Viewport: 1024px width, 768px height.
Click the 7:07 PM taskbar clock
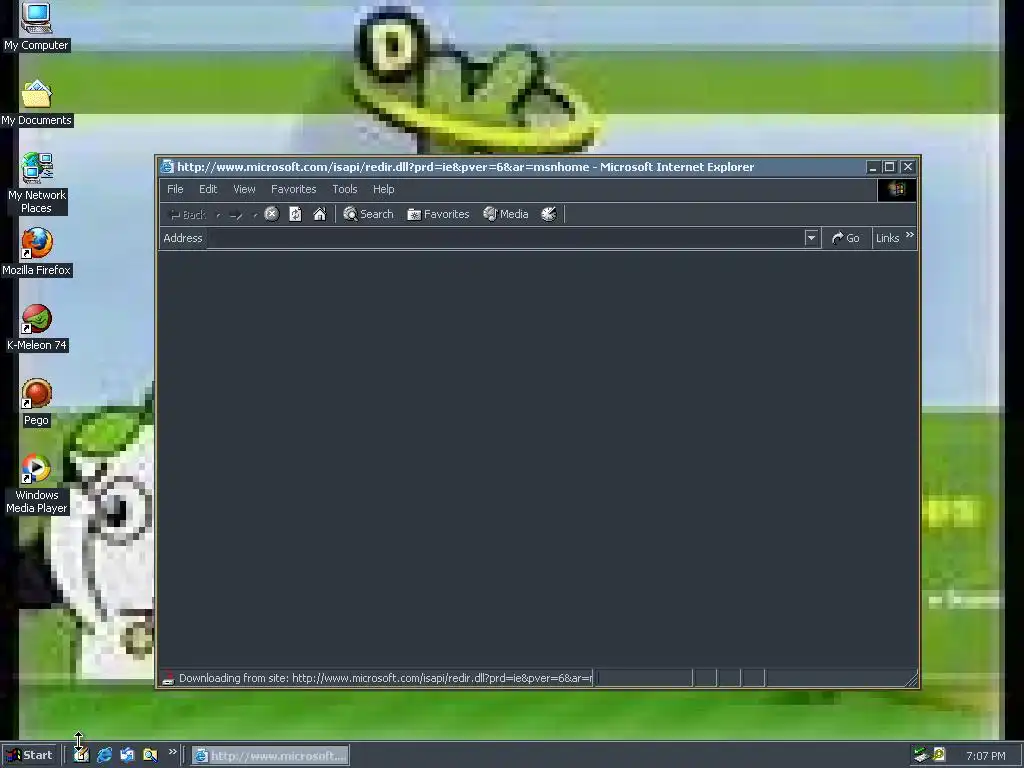[x=985, y=756]
